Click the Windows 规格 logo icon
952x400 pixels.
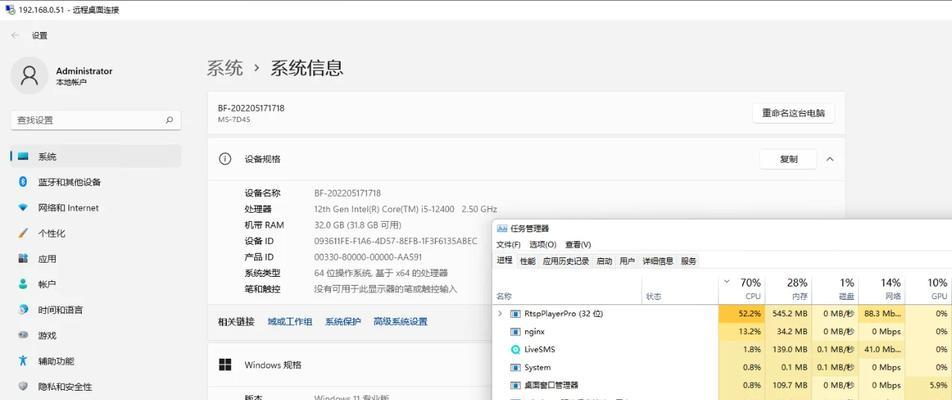point(225,365)
